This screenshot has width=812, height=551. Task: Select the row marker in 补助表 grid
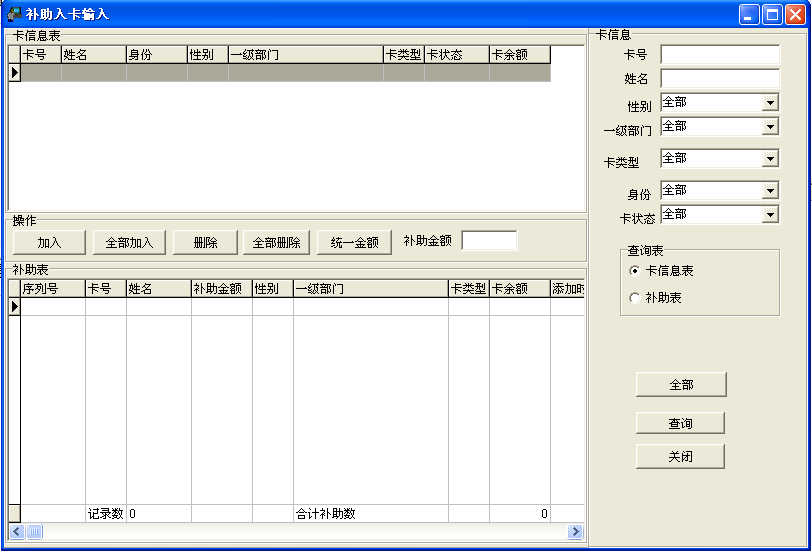pos(14,307)
